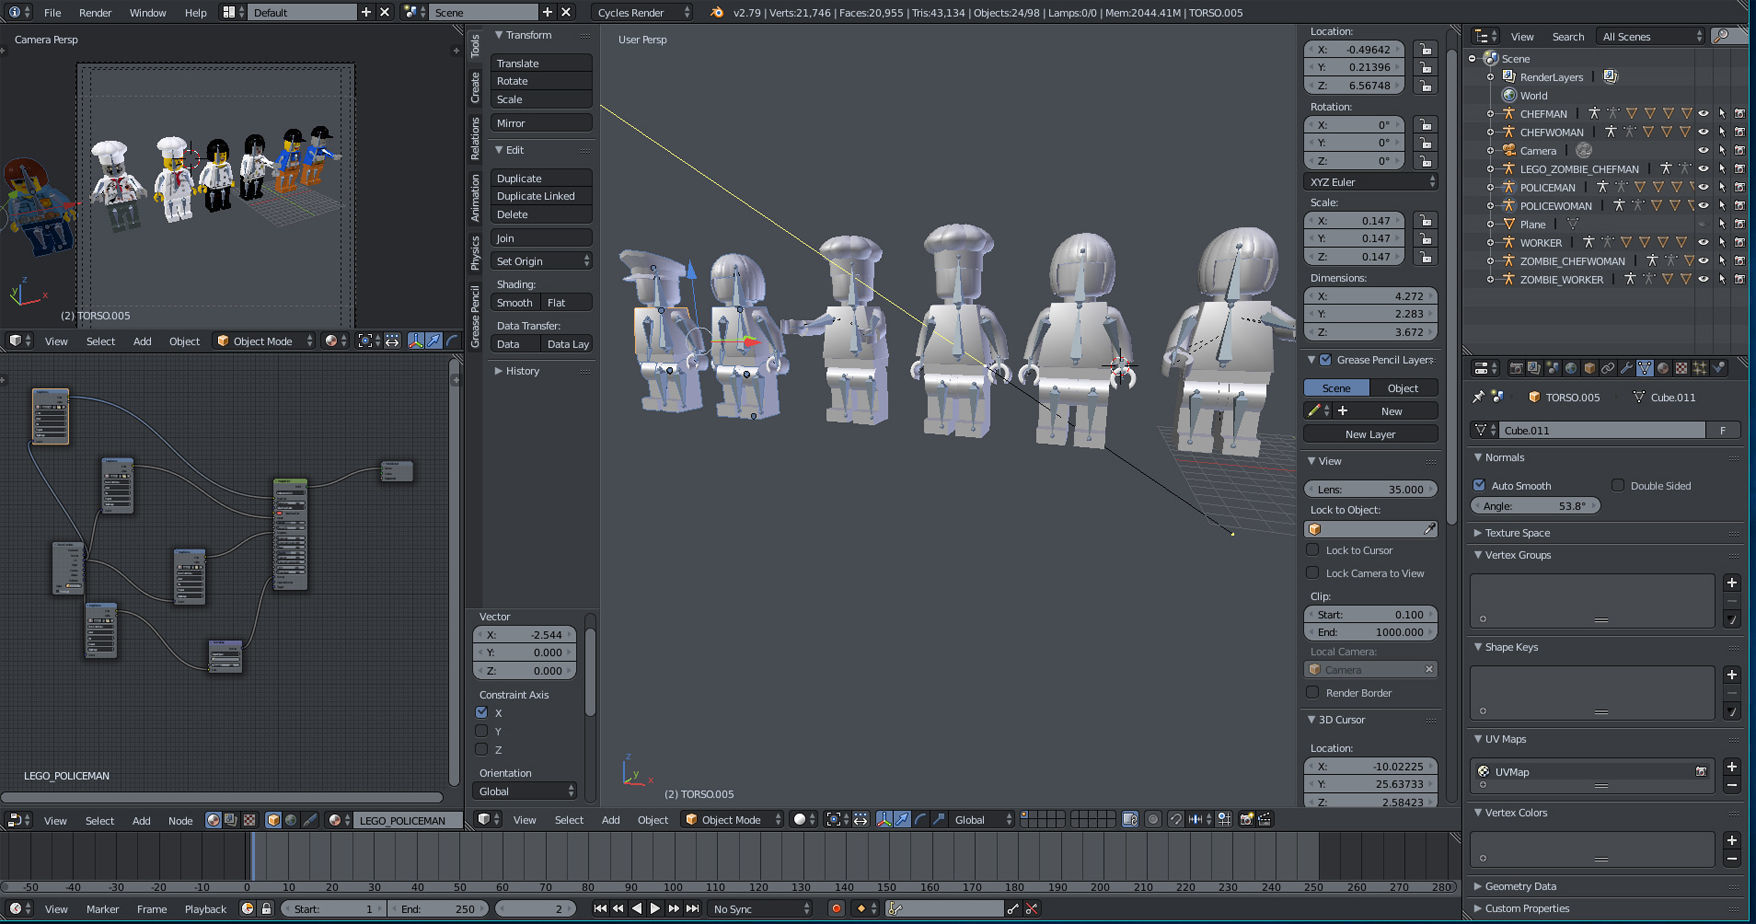Open the Texture checker tab

click(x=1682, y=368)
